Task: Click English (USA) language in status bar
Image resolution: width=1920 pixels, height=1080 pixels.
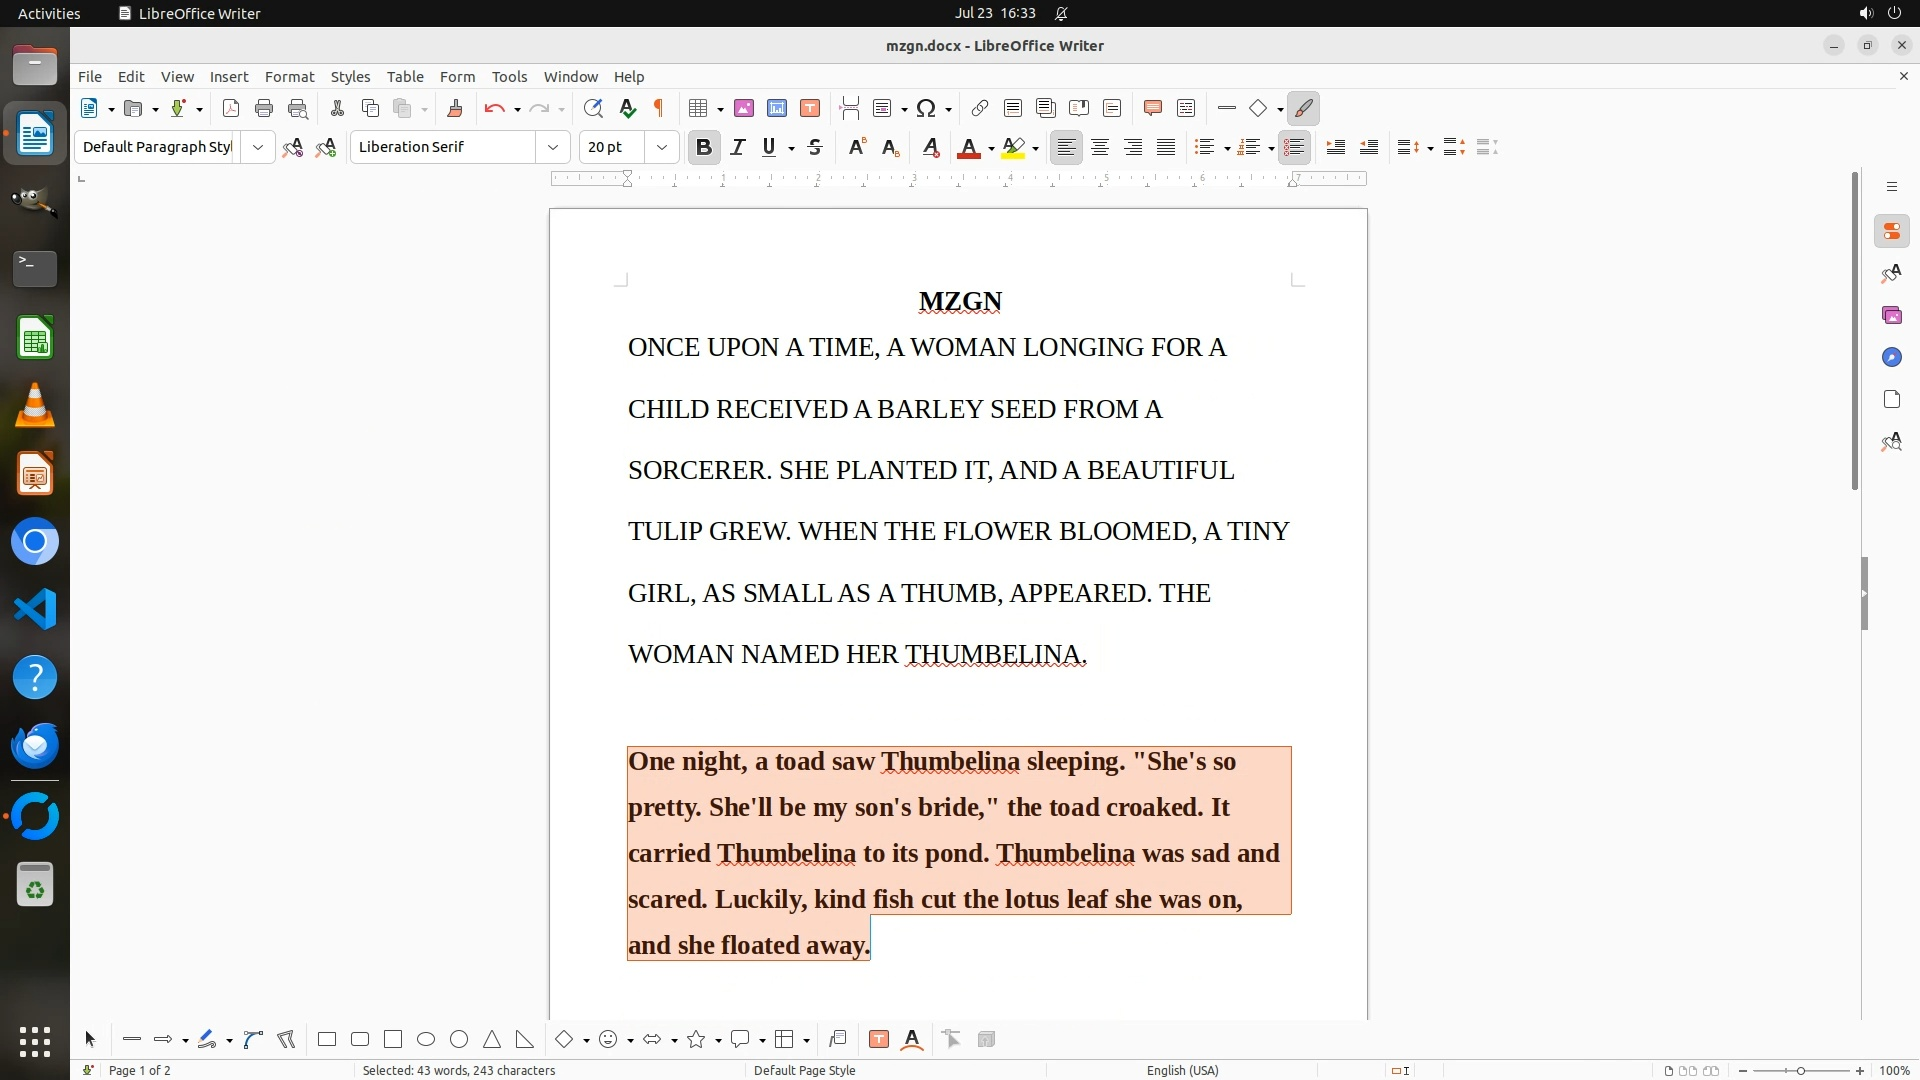Action: [x=1182, y=1070]
